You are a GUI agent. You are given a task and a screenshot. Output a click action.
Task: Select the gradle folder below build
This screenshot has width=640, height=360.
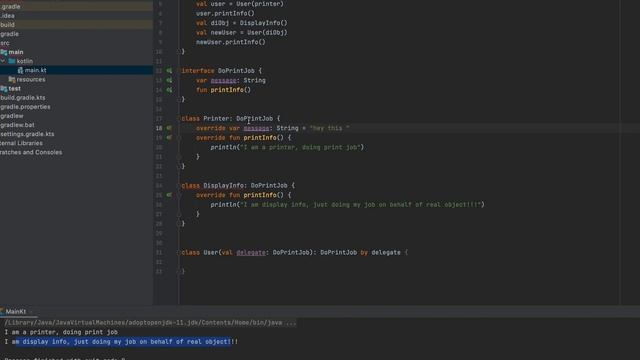coord(9,34)
